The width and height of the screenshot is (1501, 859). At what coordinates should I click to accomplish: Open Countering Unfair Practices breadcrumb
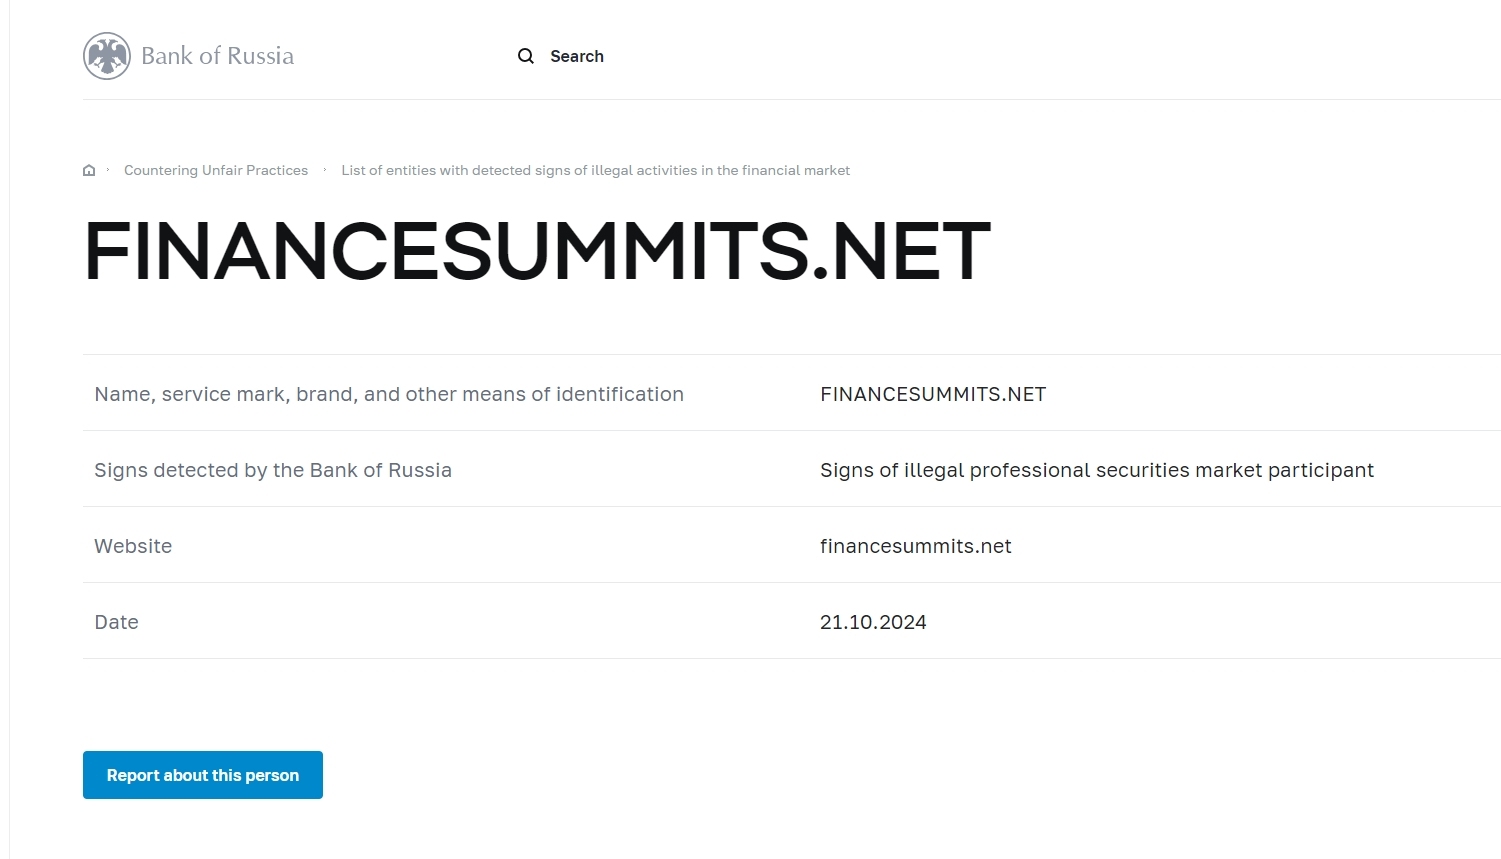216,170
